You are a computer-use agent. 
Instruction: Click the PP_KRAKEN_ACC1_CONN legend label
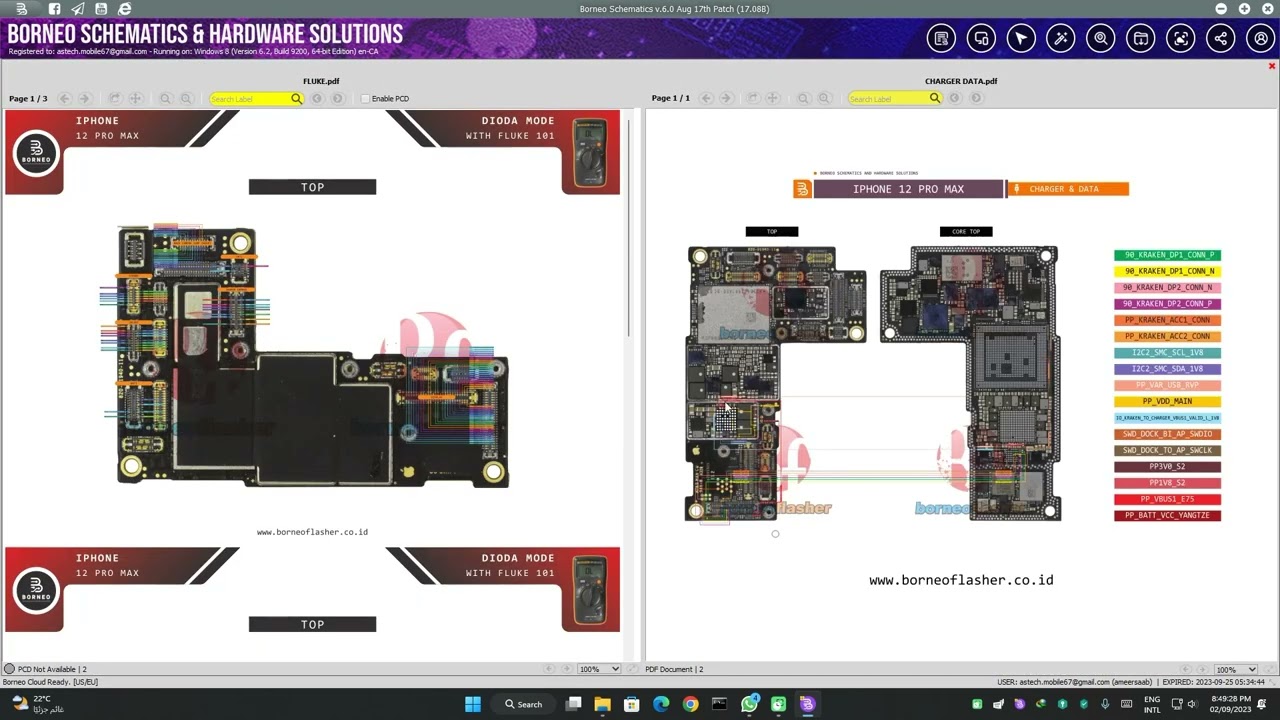pyautogui.click(x=1167, y=320)
